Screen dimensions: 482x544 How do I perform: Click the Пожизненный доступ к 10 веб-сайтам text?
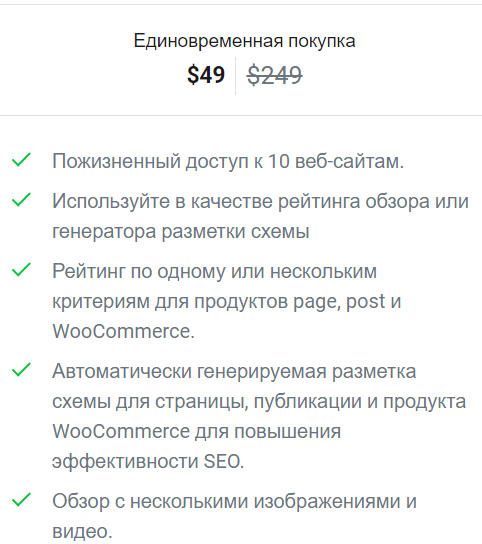pyautogui.click(x=228, y=161)
